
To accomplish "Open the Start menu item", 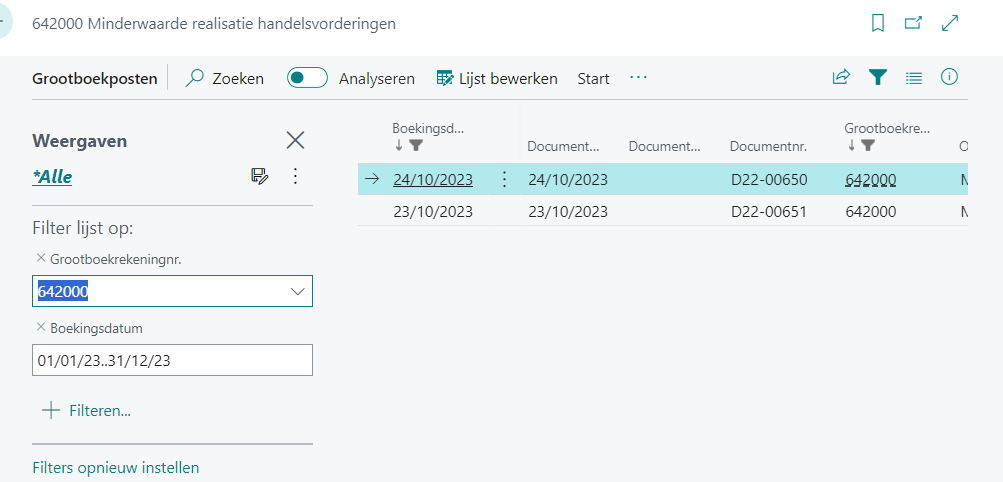I will point(593,78).
